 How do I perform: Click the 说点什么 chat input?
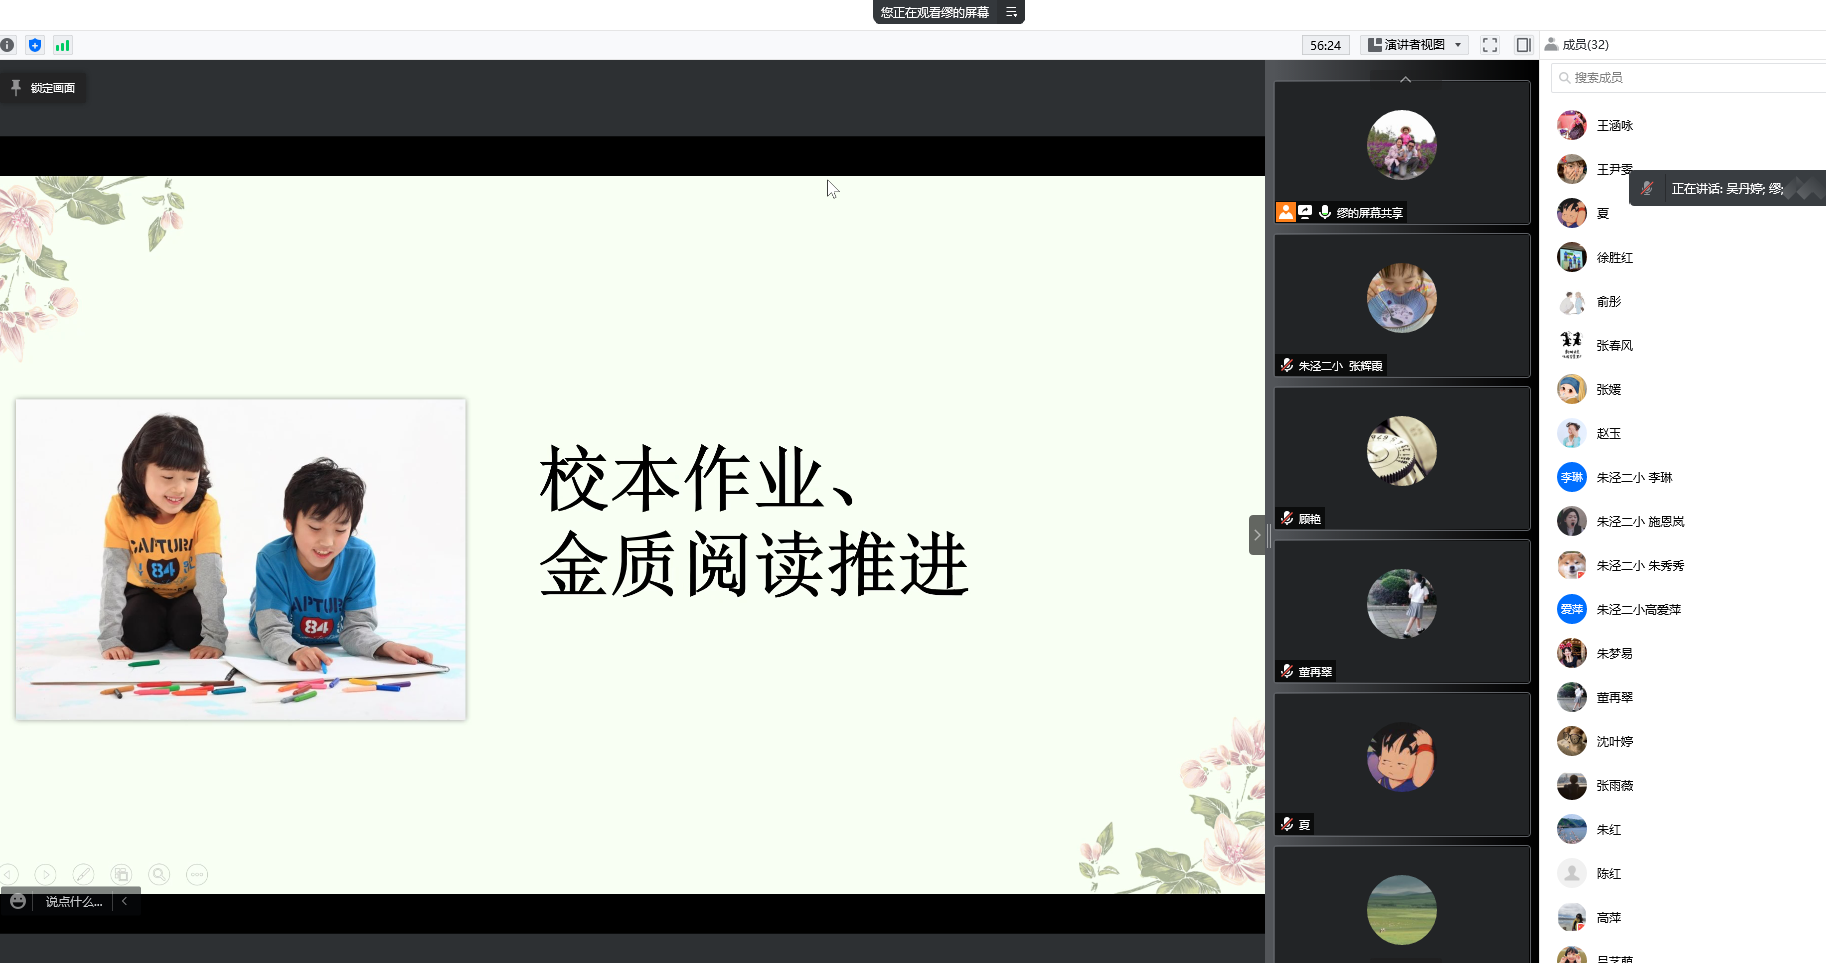[x=74, y=901]
